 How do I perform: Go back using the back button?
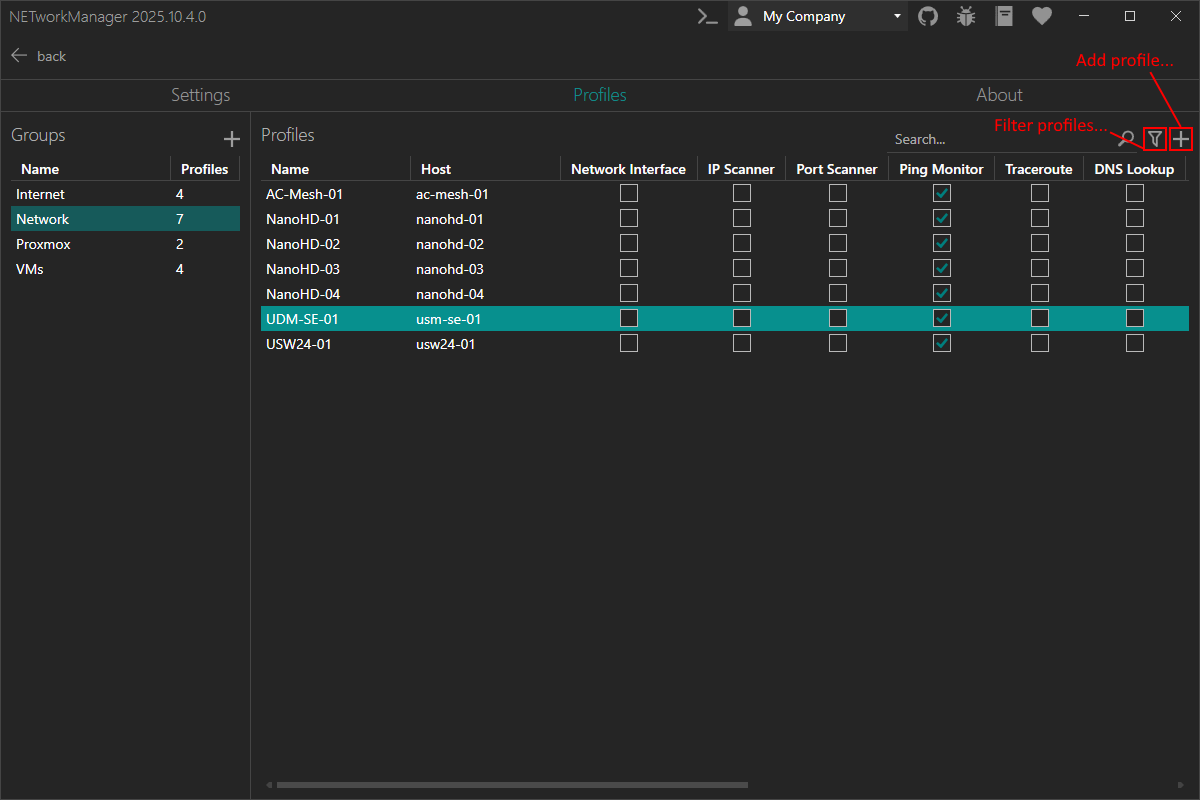click(38, 56)
